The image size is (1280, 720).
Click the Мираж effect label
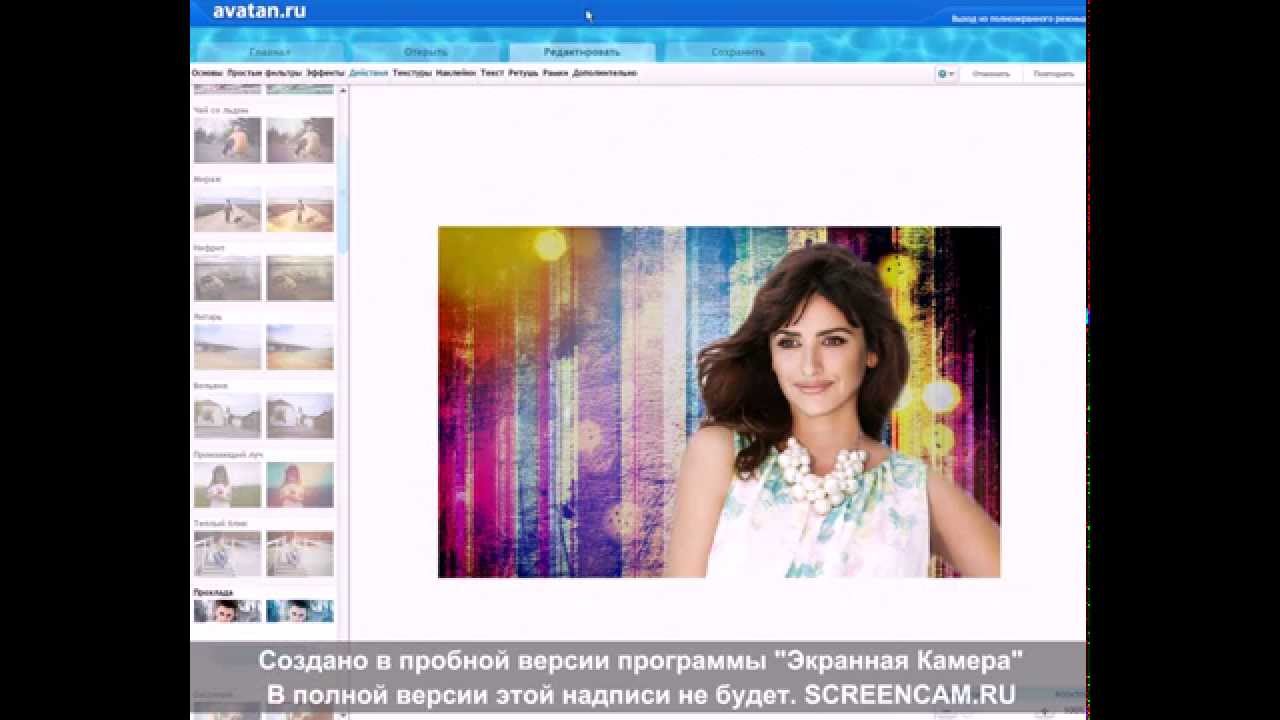pos(207,179)
